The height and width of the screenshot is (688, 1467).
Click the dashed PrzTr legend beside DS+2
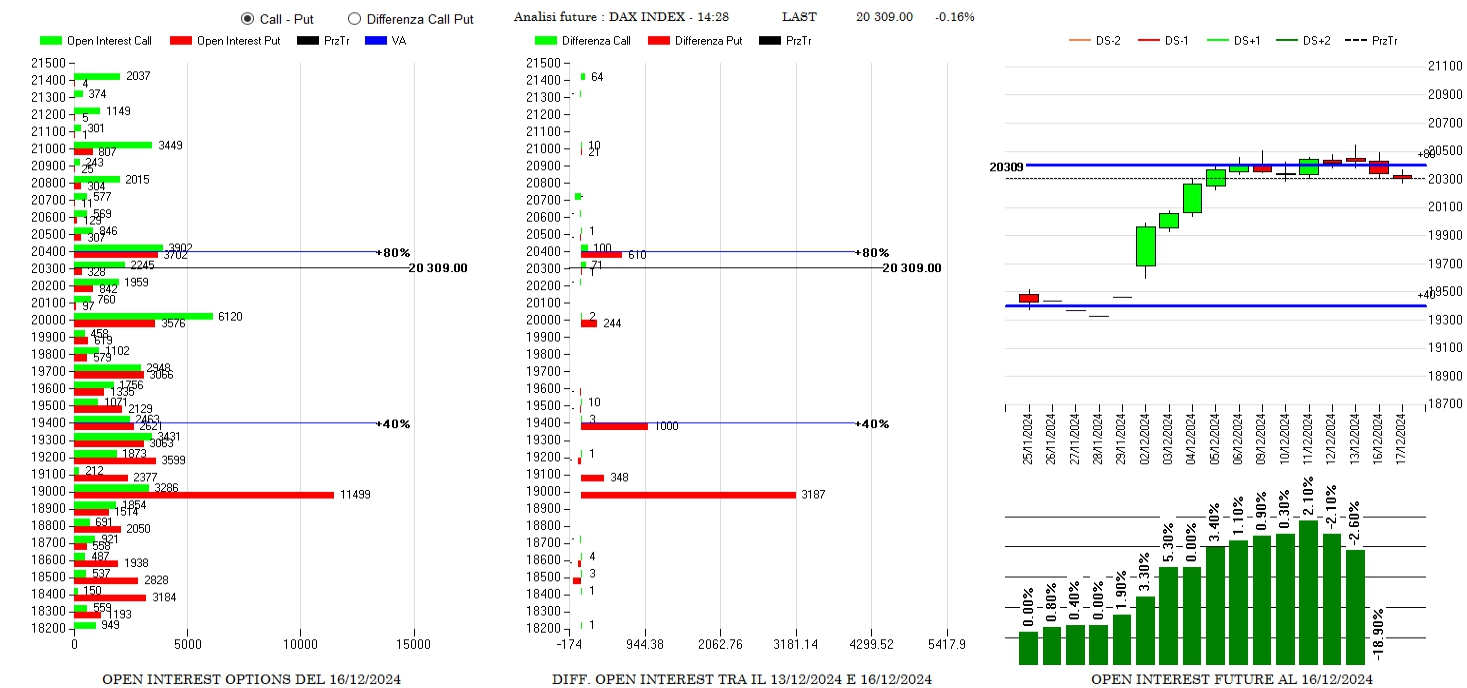(x=1355, y=41)
